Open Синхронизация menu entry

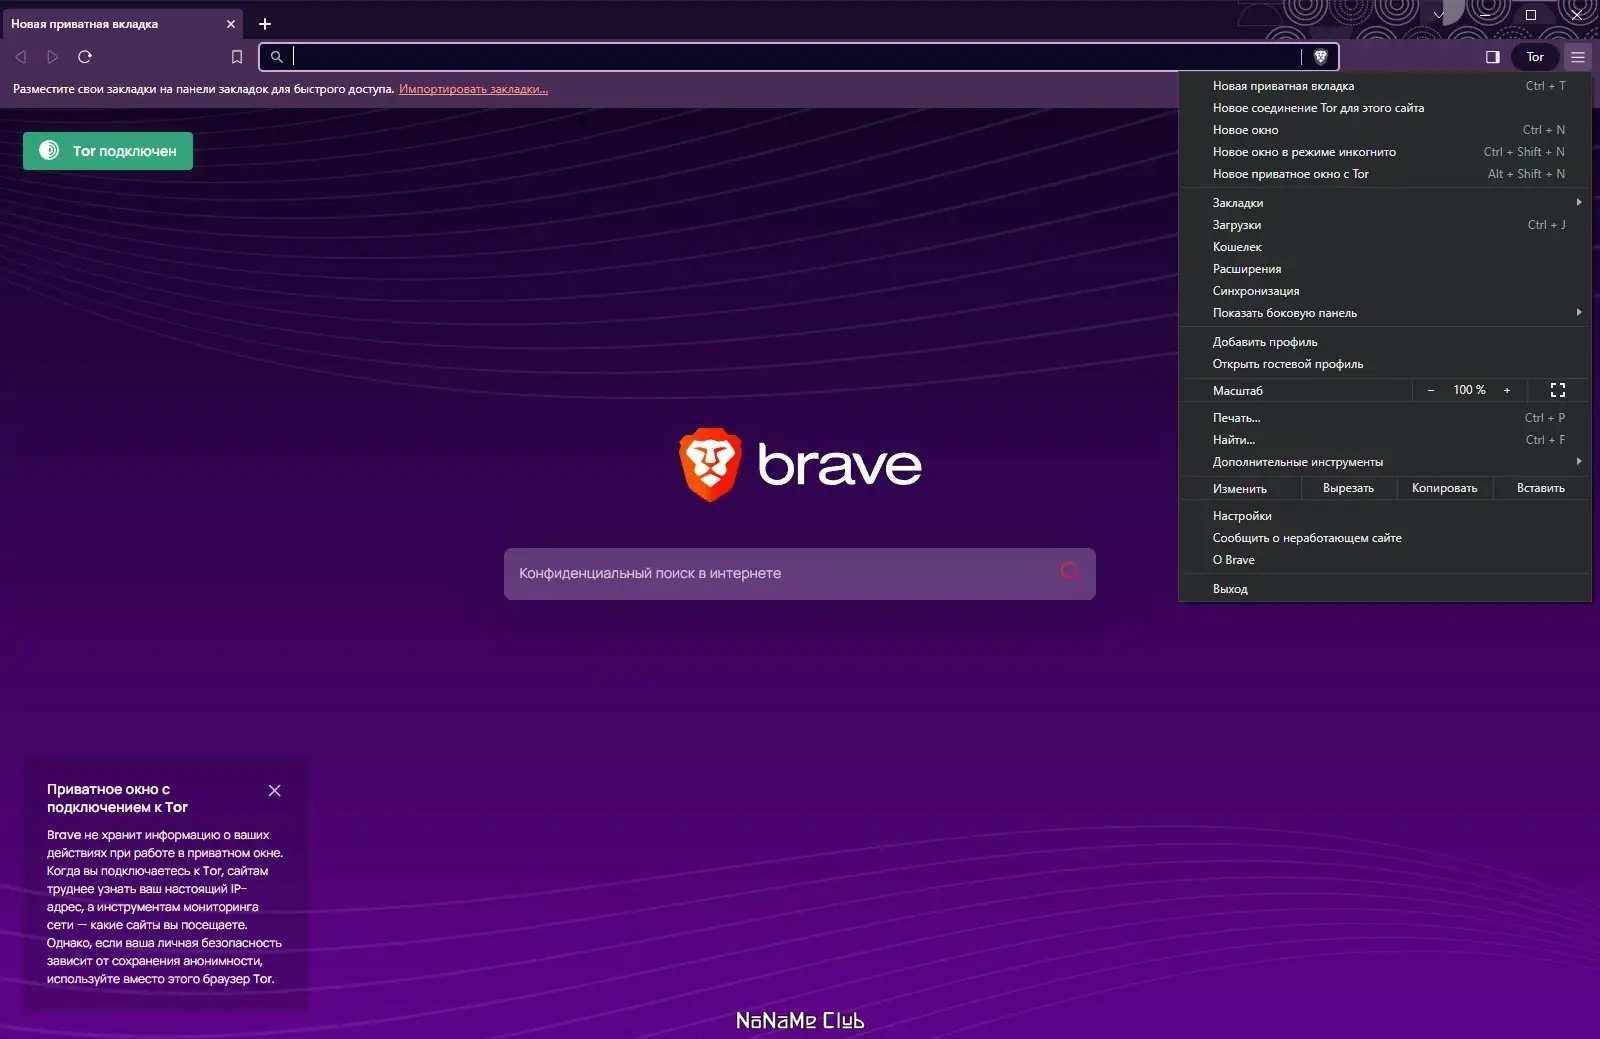pyautogui.click(x=1385, y=291)
